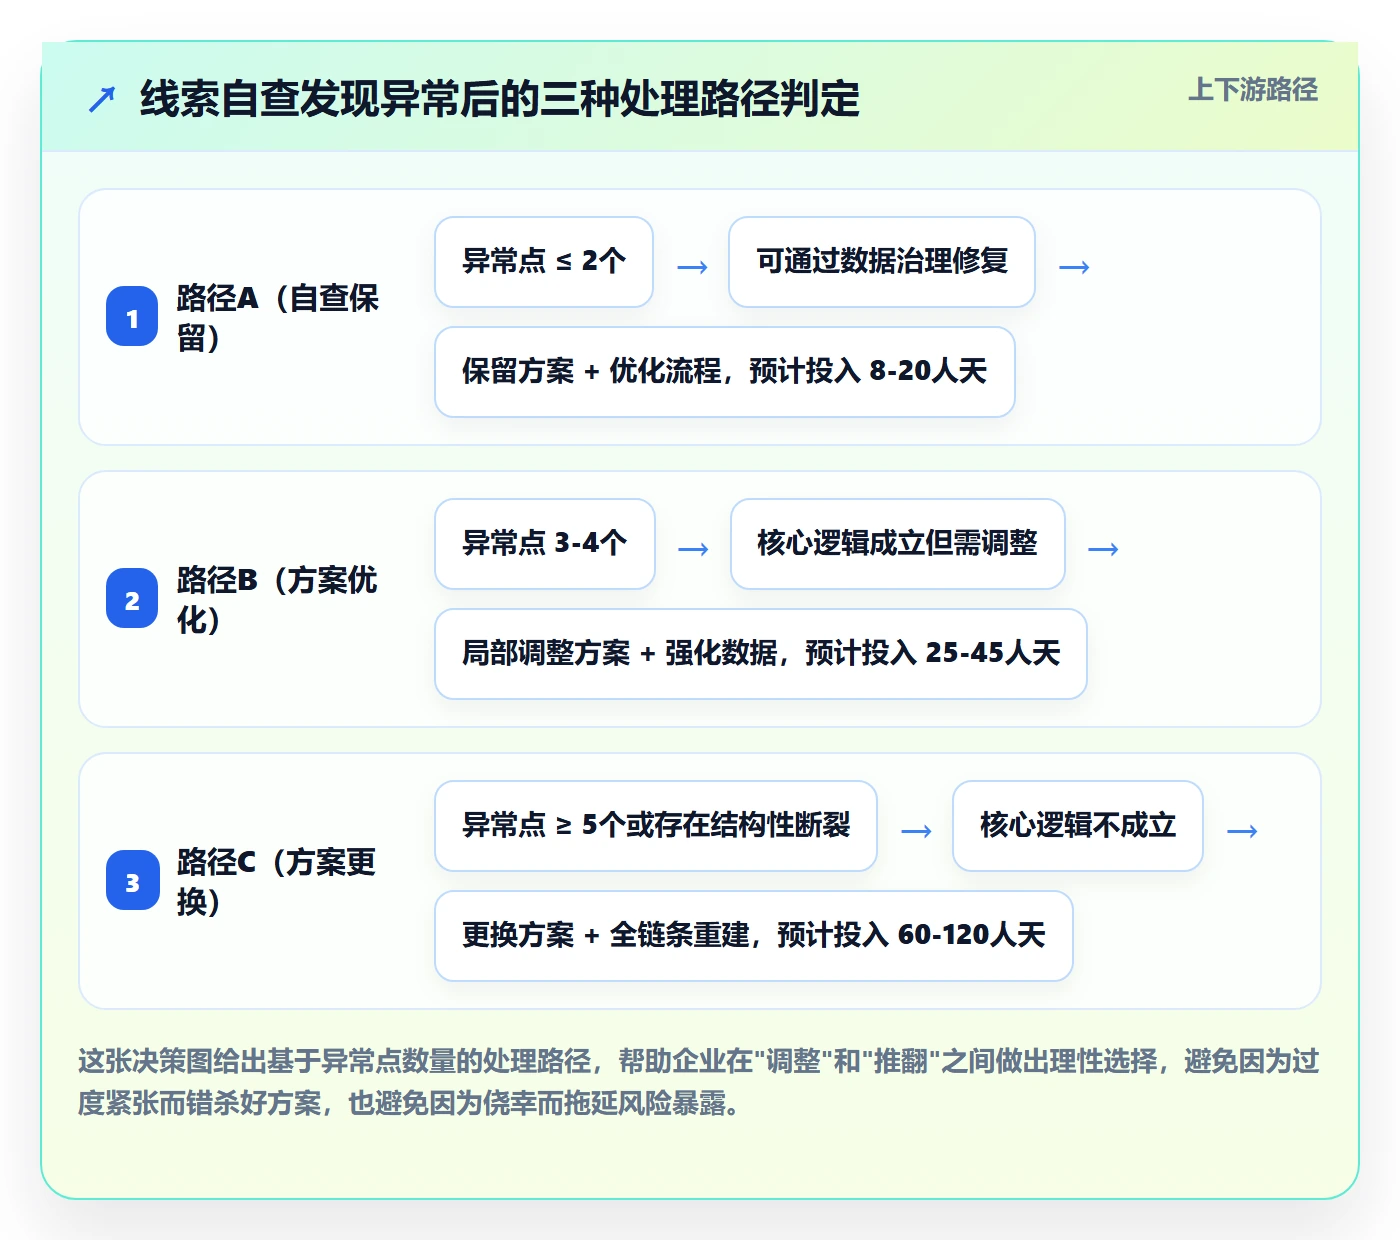Click the 更换方案 + 全链条重建 60-120人天 box
1400x1240 pixels.
tap(754, 936)
